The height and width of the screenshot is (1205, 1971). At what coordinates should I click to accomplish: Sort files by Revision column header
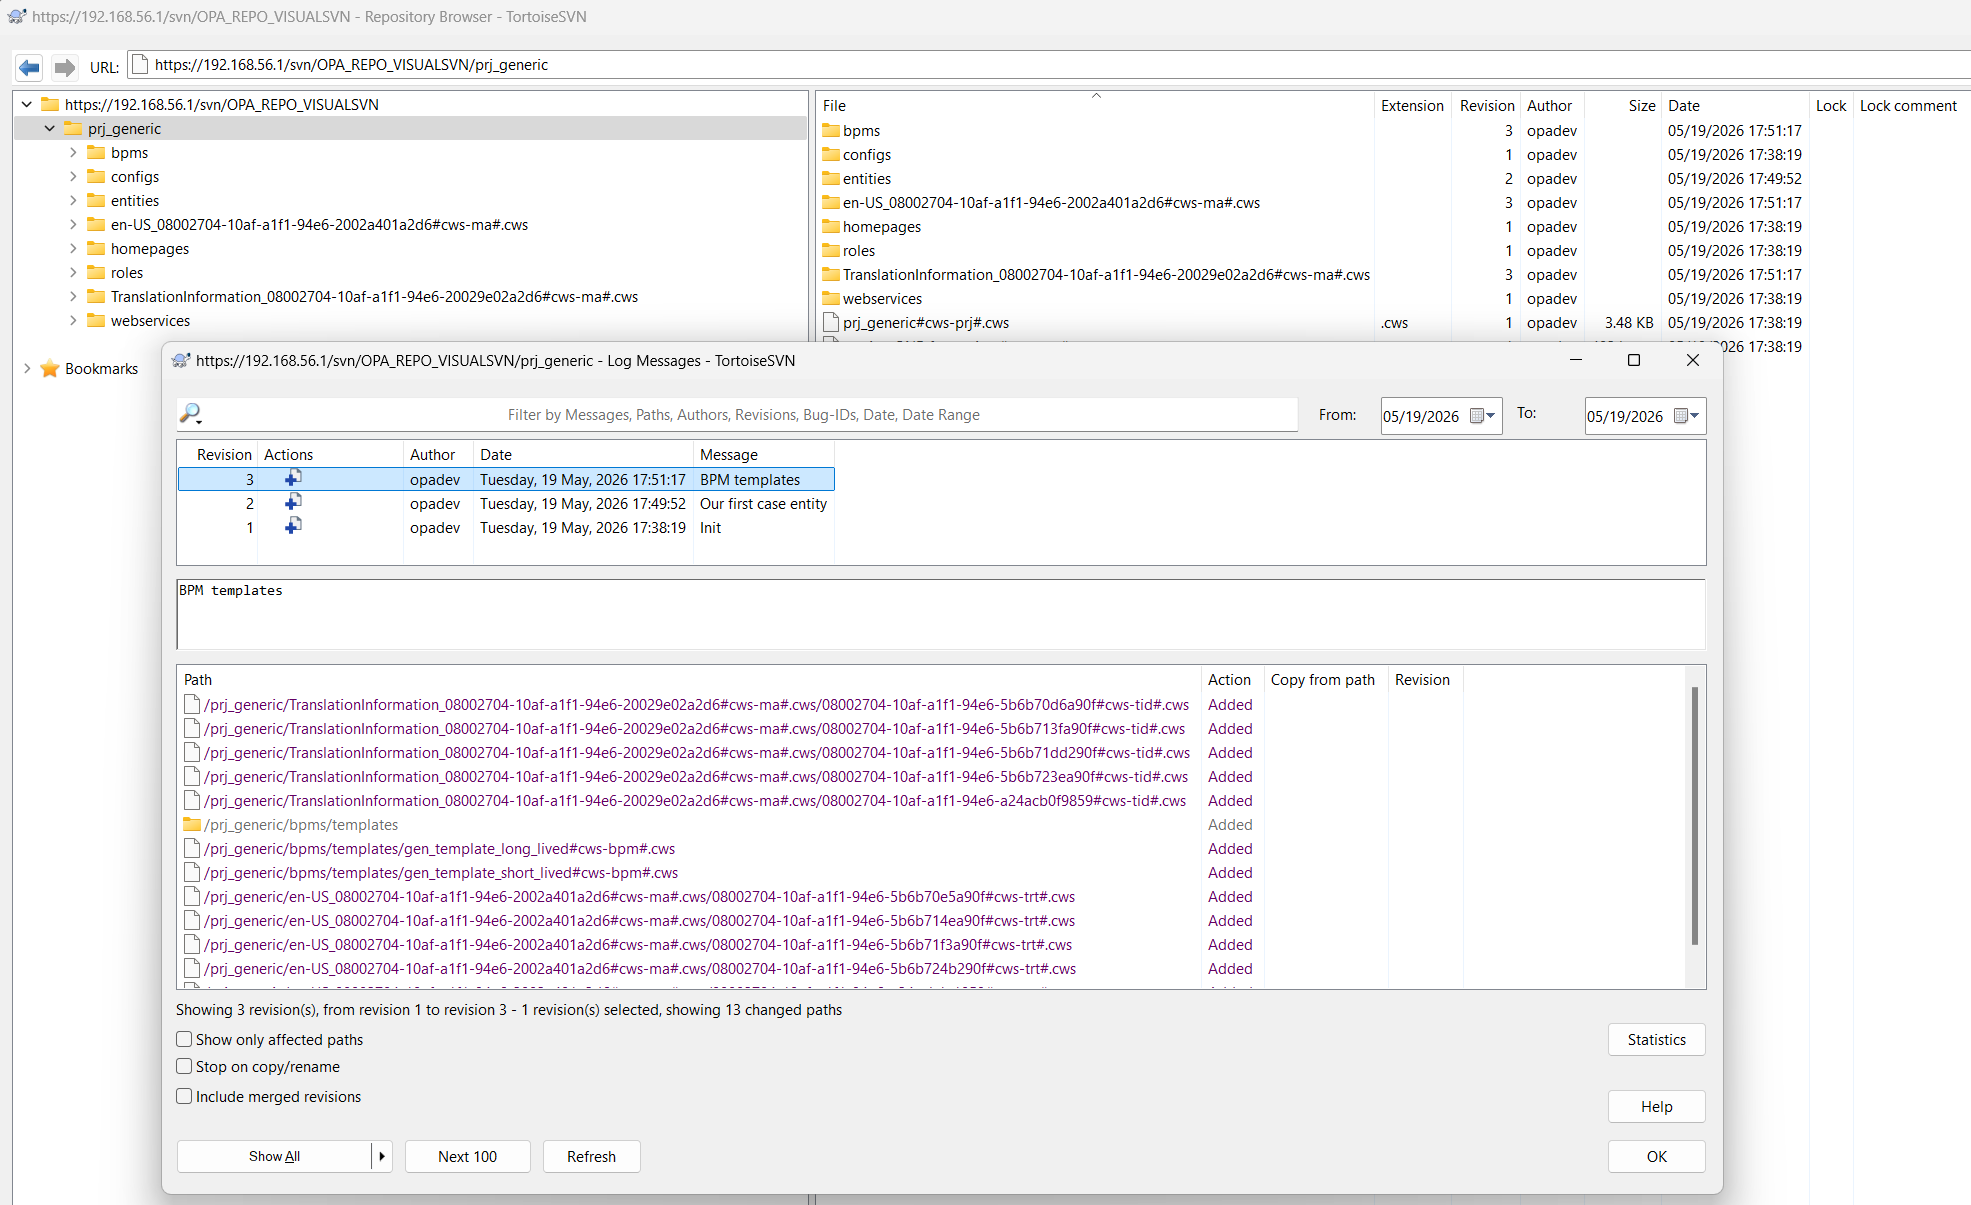pyautogui.click(x=1486, y=105)
